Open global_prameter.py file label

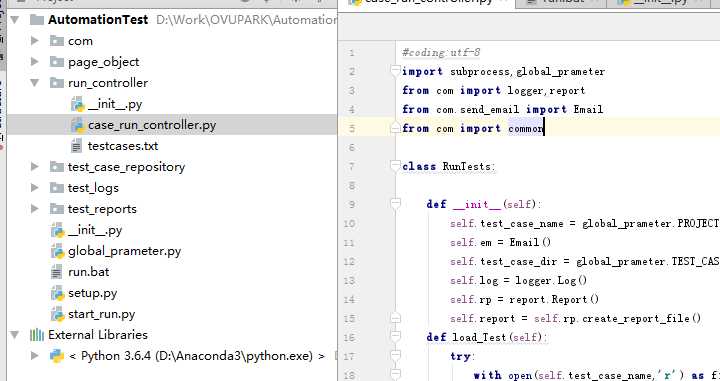click(x=124, y=251)
